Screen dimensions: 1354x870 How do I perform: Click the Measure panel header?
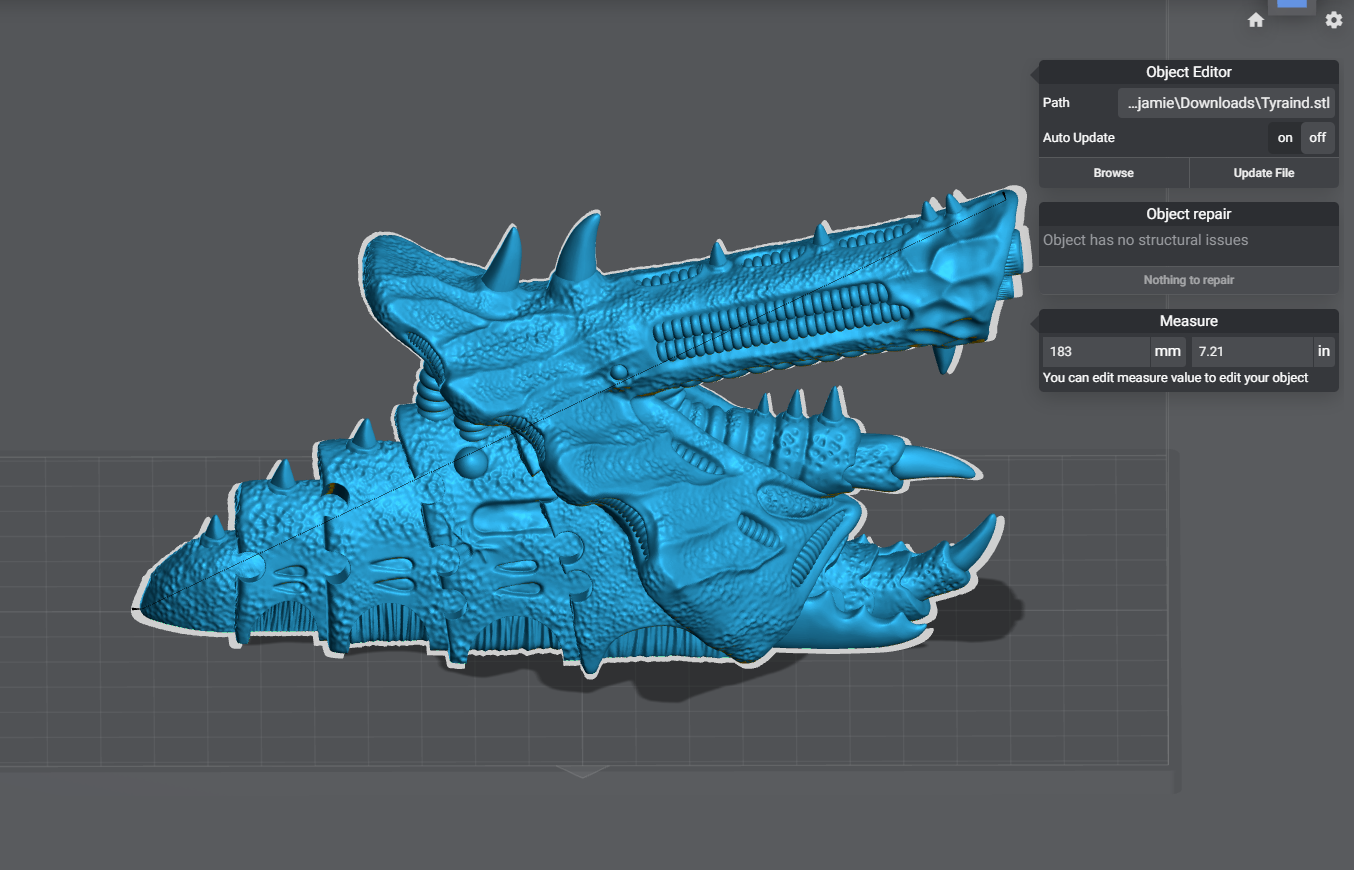point(1188,321)
